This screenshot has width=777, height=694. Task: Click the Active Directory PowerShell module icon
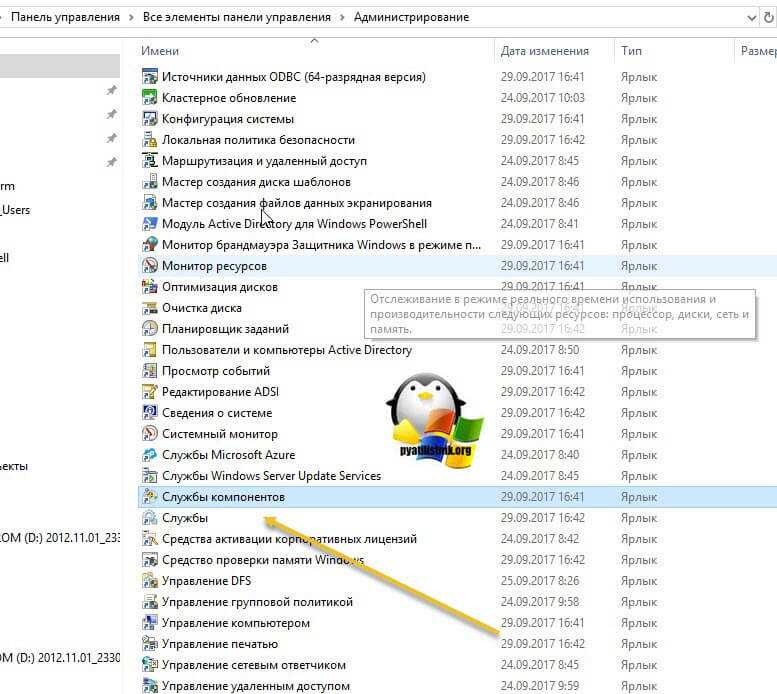pos(150,223)
